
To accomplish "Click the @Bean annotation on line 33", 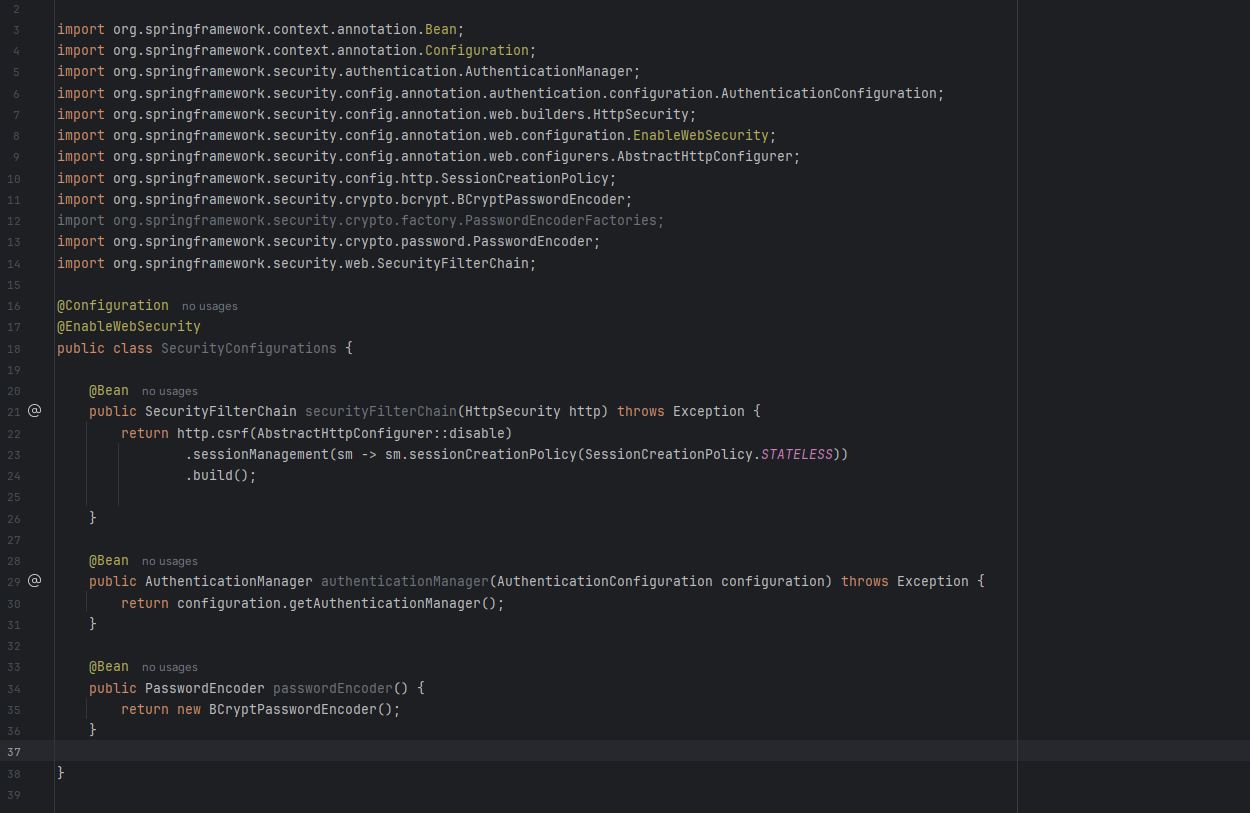I will point(109,666).
